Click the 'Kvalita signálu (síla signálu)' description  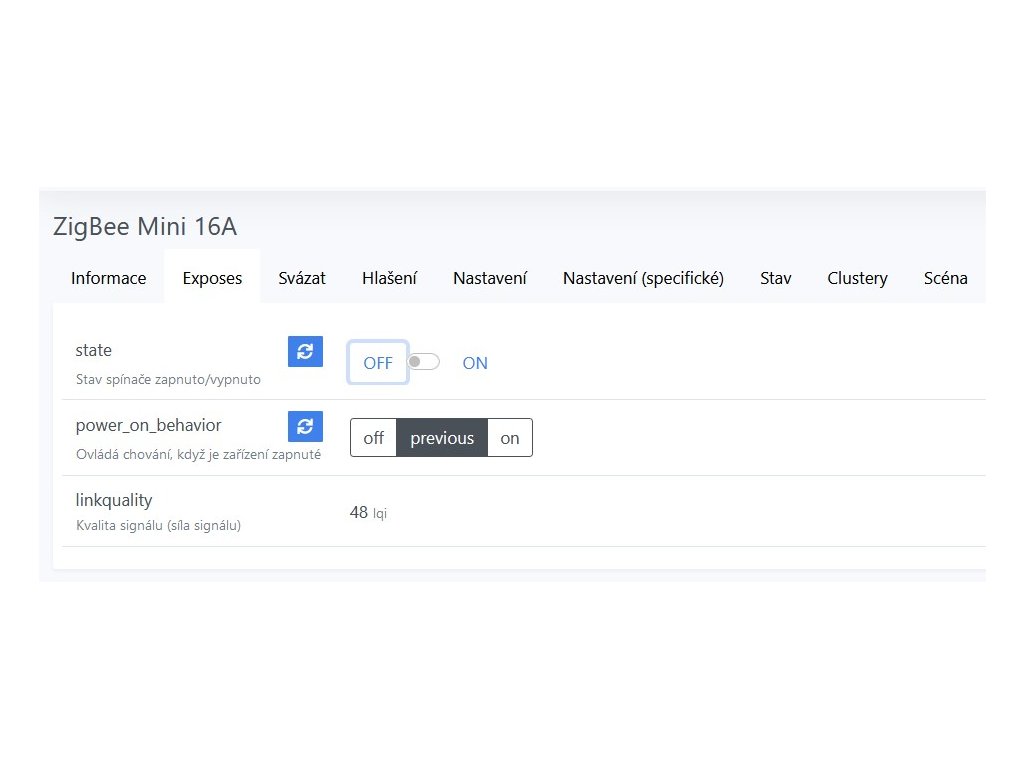click(x=158, y=526)
